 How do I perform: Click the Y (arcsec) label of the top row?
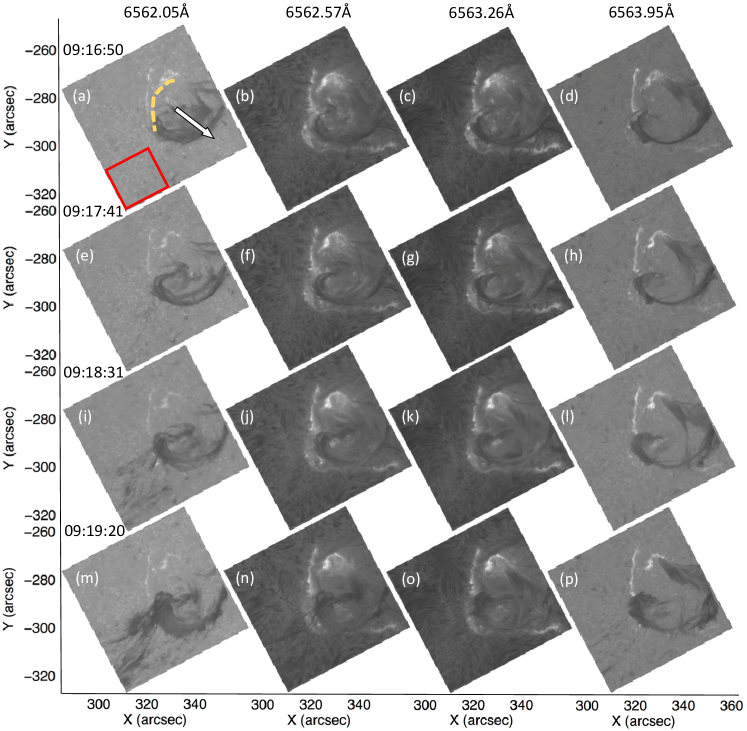click(9, 117)
